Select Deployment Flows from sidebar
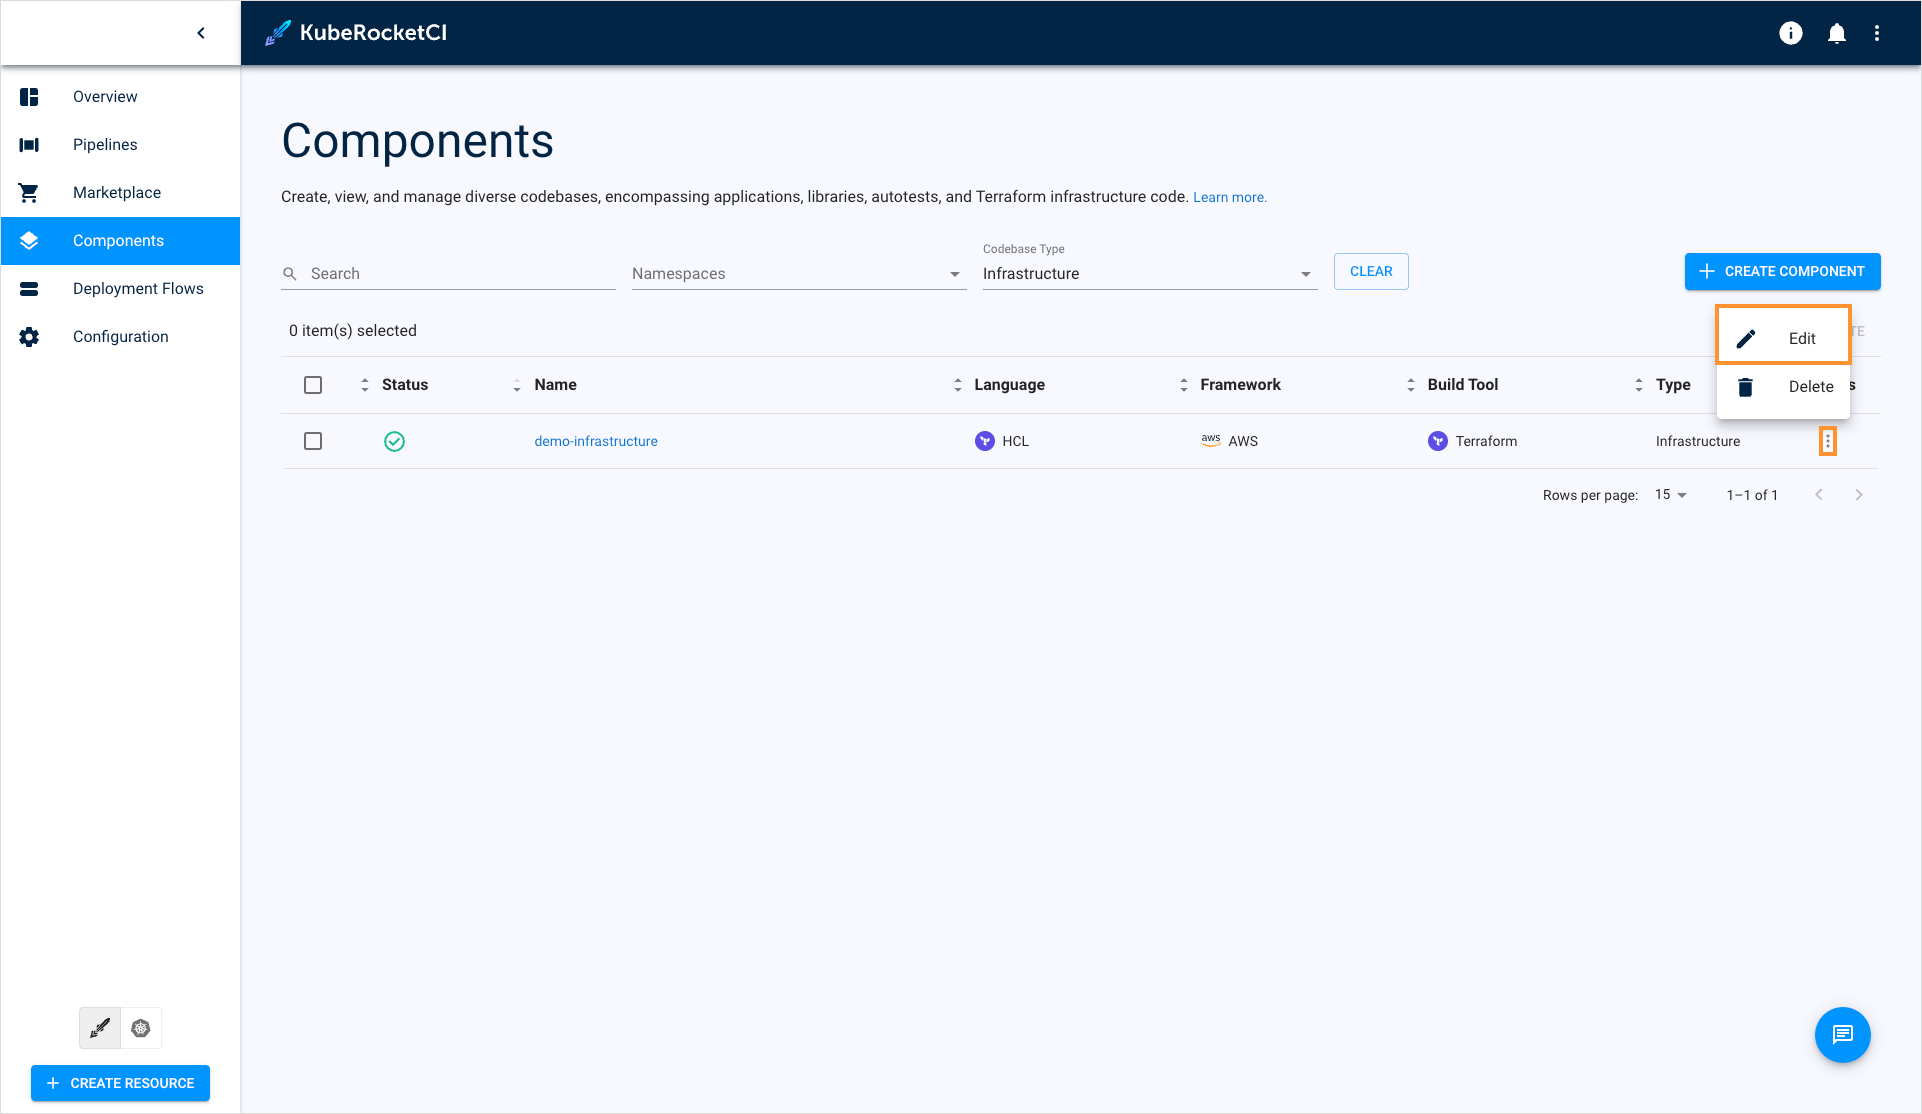 coord(139,289)
